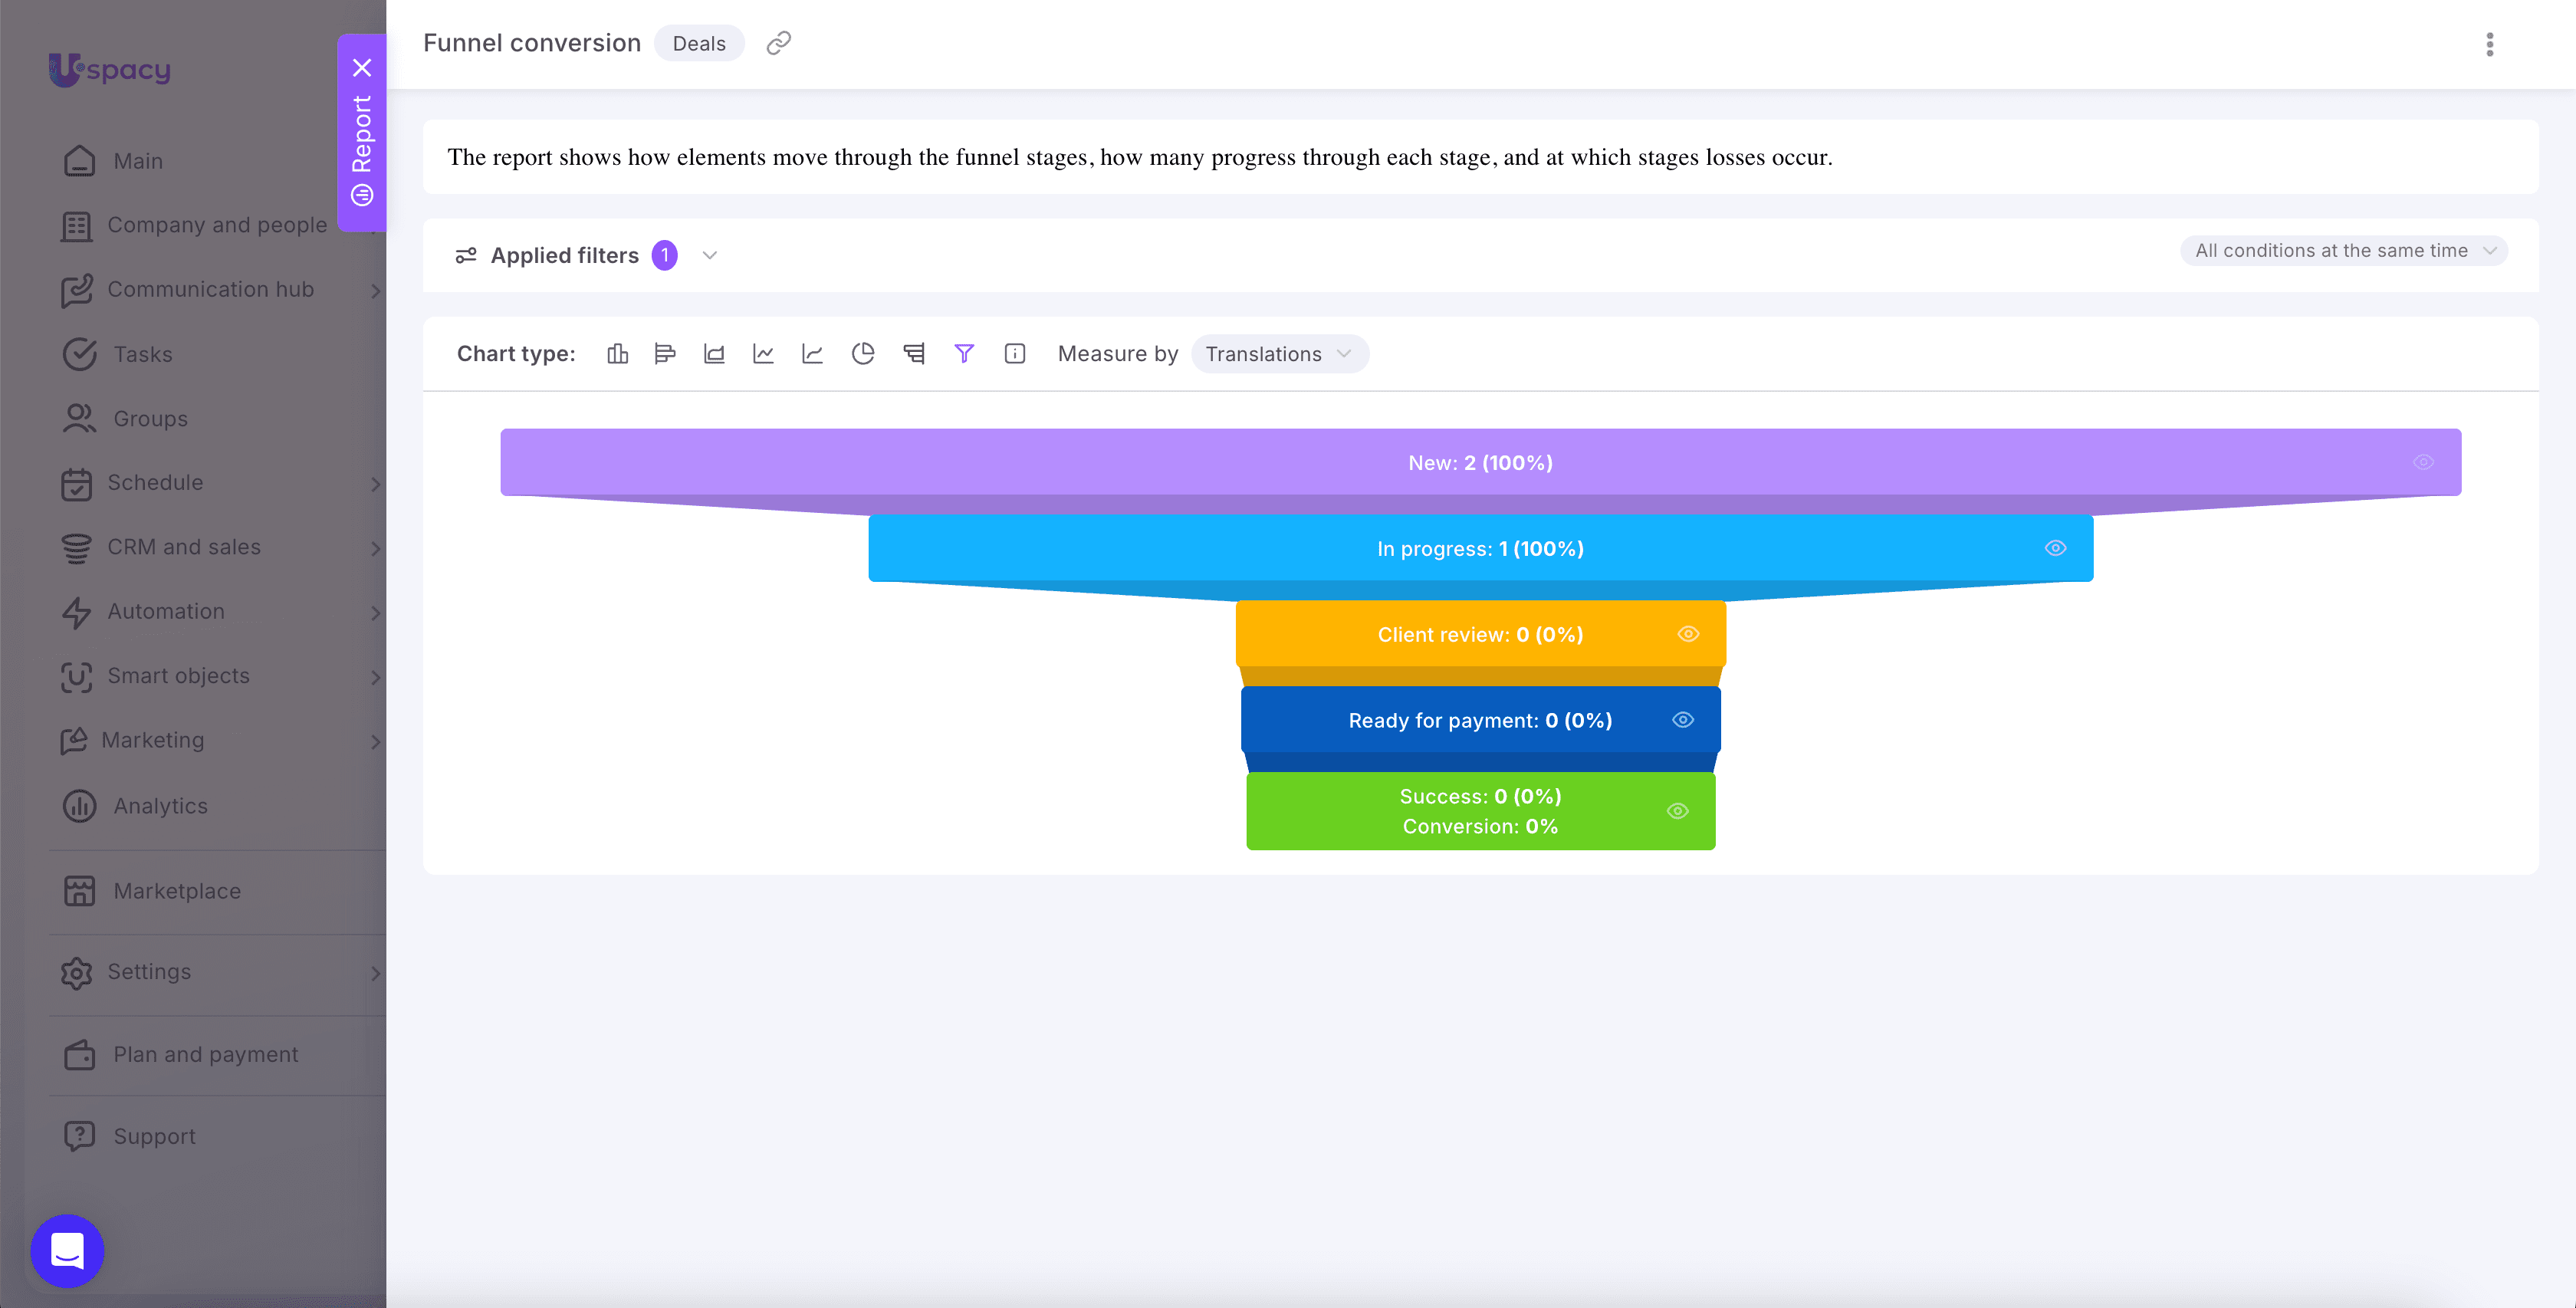The width and height of the screenshot is (2576, 1308).
Task: Open the chat widget bubble
Action: coord(67,1251)
